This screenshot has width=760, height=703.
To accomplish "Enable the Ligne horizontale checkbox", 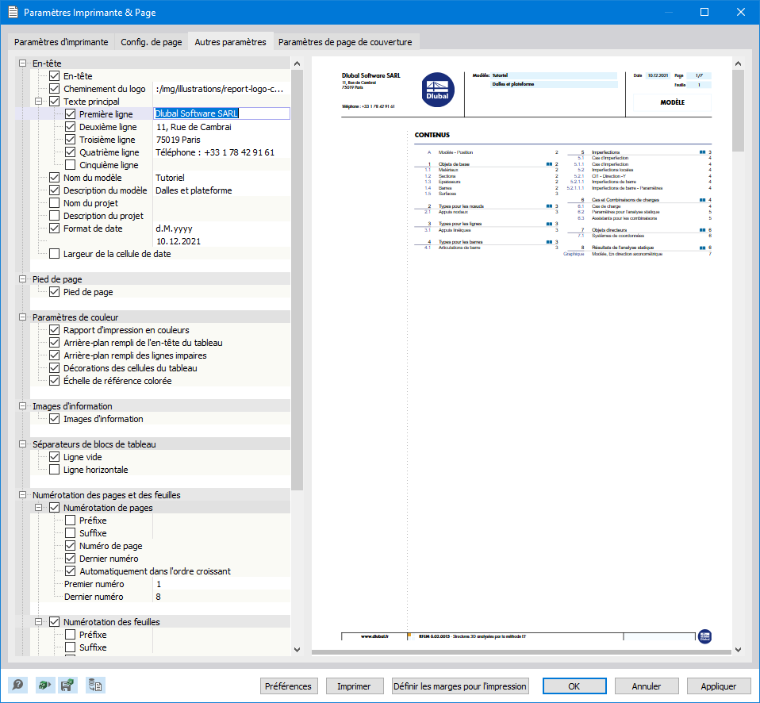I will pos(55,469).
